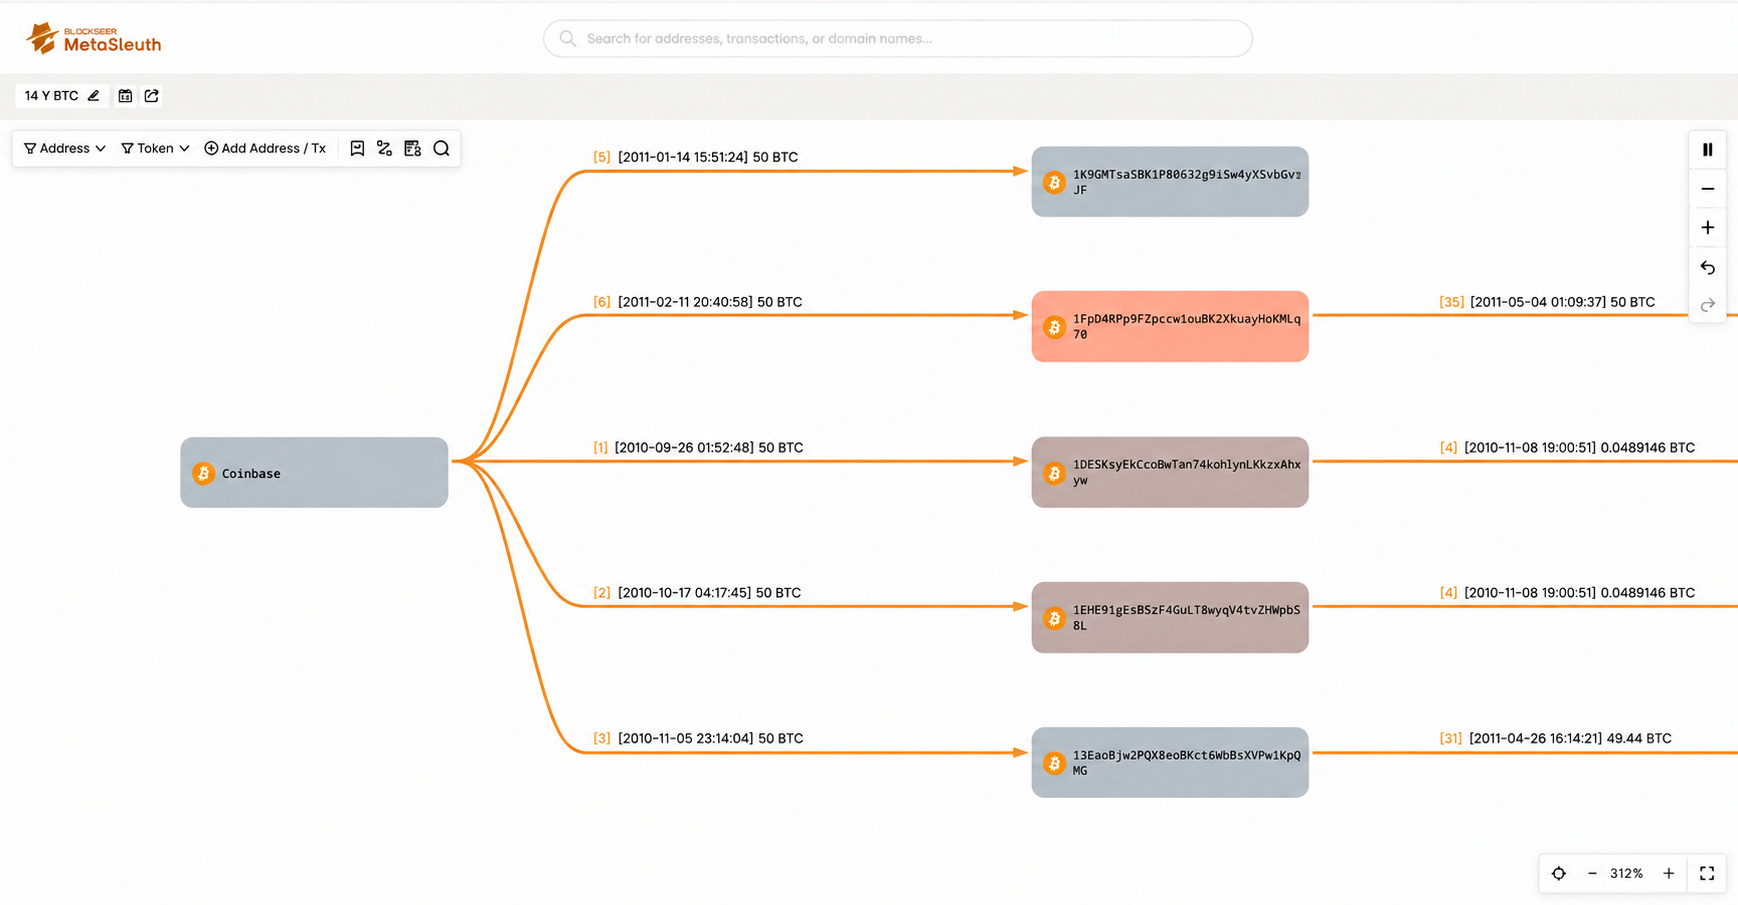1738x905 pixels.
Task: Select the highlighted node 1FpD4RPp9FZpccw1ouBK2XkuayHoKMLq
Action: pos(1170,327)
